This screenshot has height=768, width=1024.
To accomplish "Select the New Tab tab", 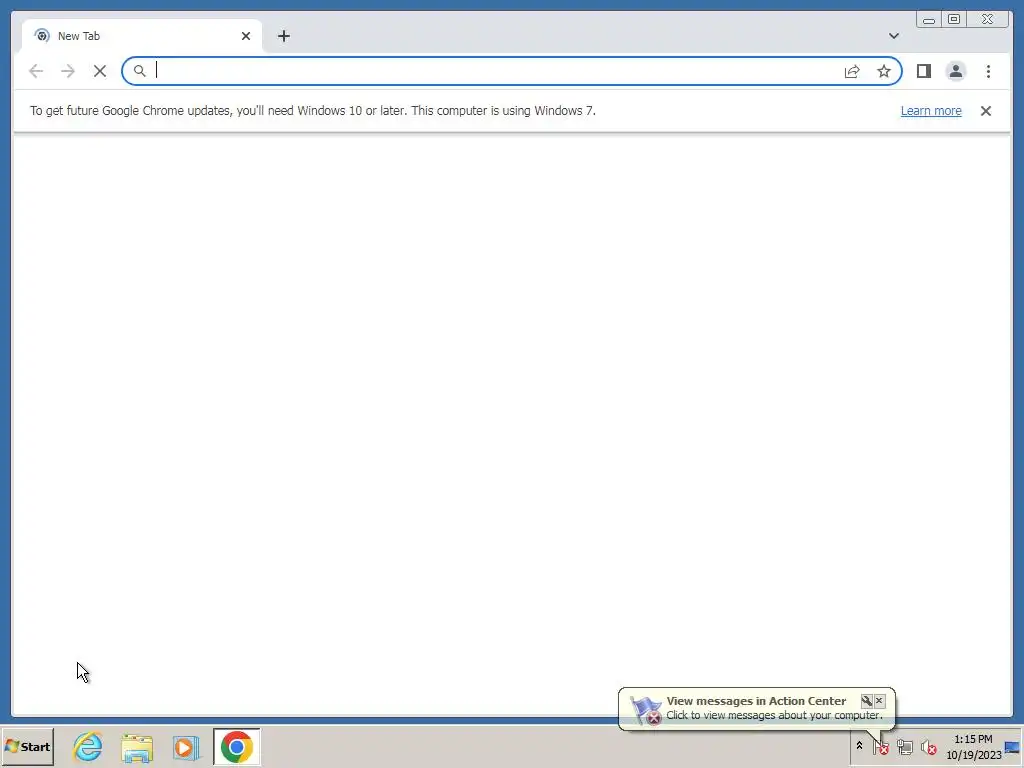I will click(142, 36).
